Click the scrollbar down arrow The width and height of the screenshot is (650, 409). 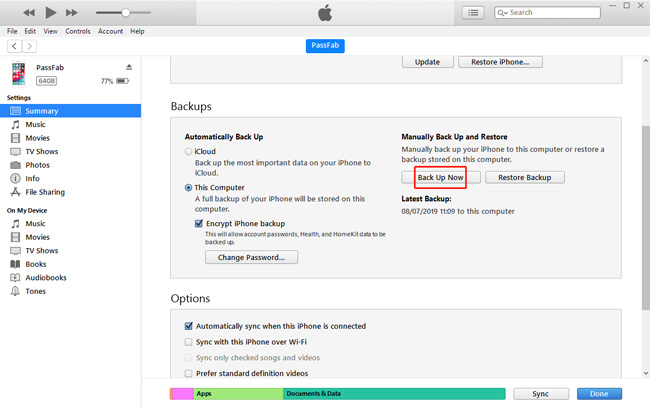pos(645,373)
